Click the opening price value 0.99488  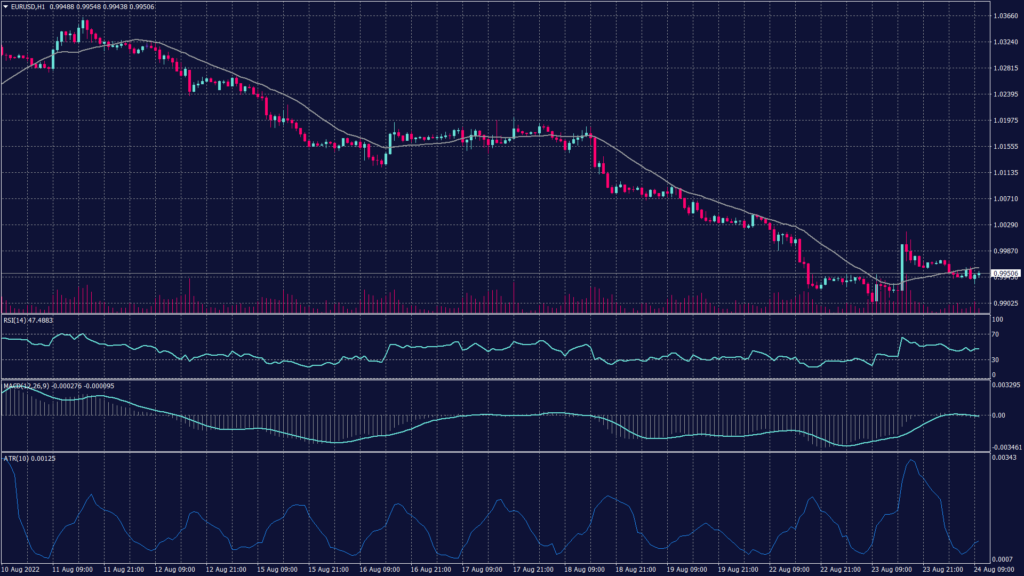[63, 6]
